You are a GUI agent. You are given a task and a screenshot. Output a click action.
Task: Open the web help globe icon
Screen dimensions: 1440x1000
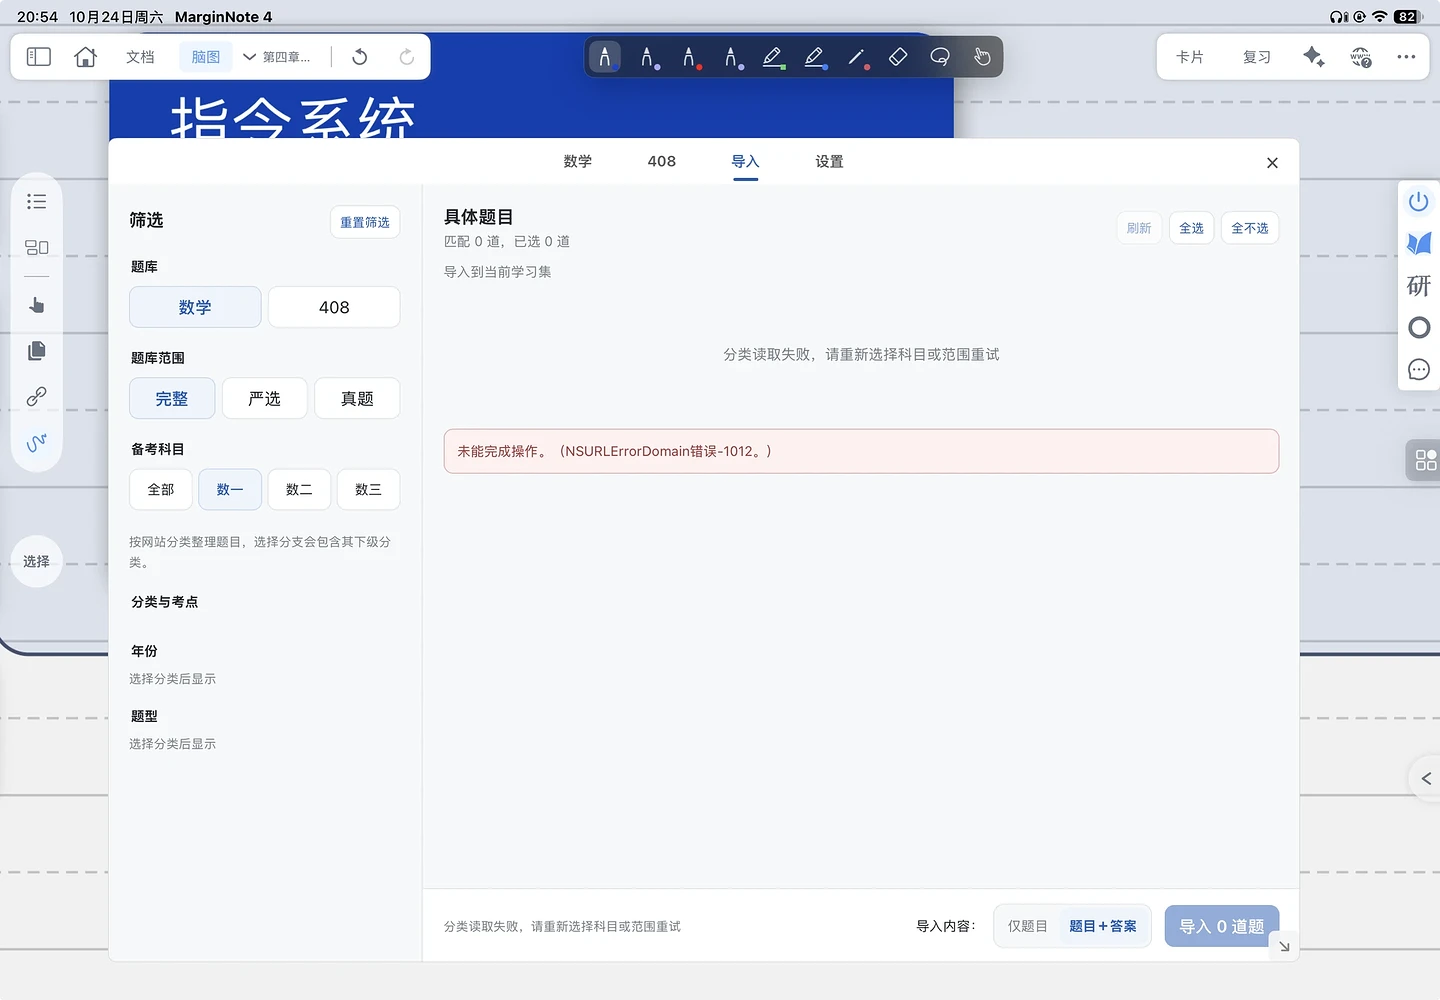[x=1361, y=57]
